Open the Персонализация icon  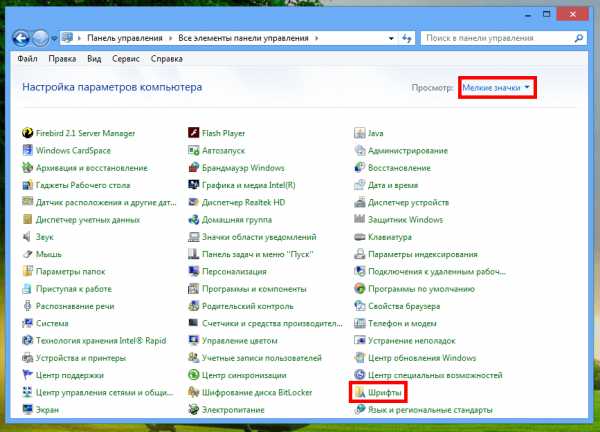194,271
